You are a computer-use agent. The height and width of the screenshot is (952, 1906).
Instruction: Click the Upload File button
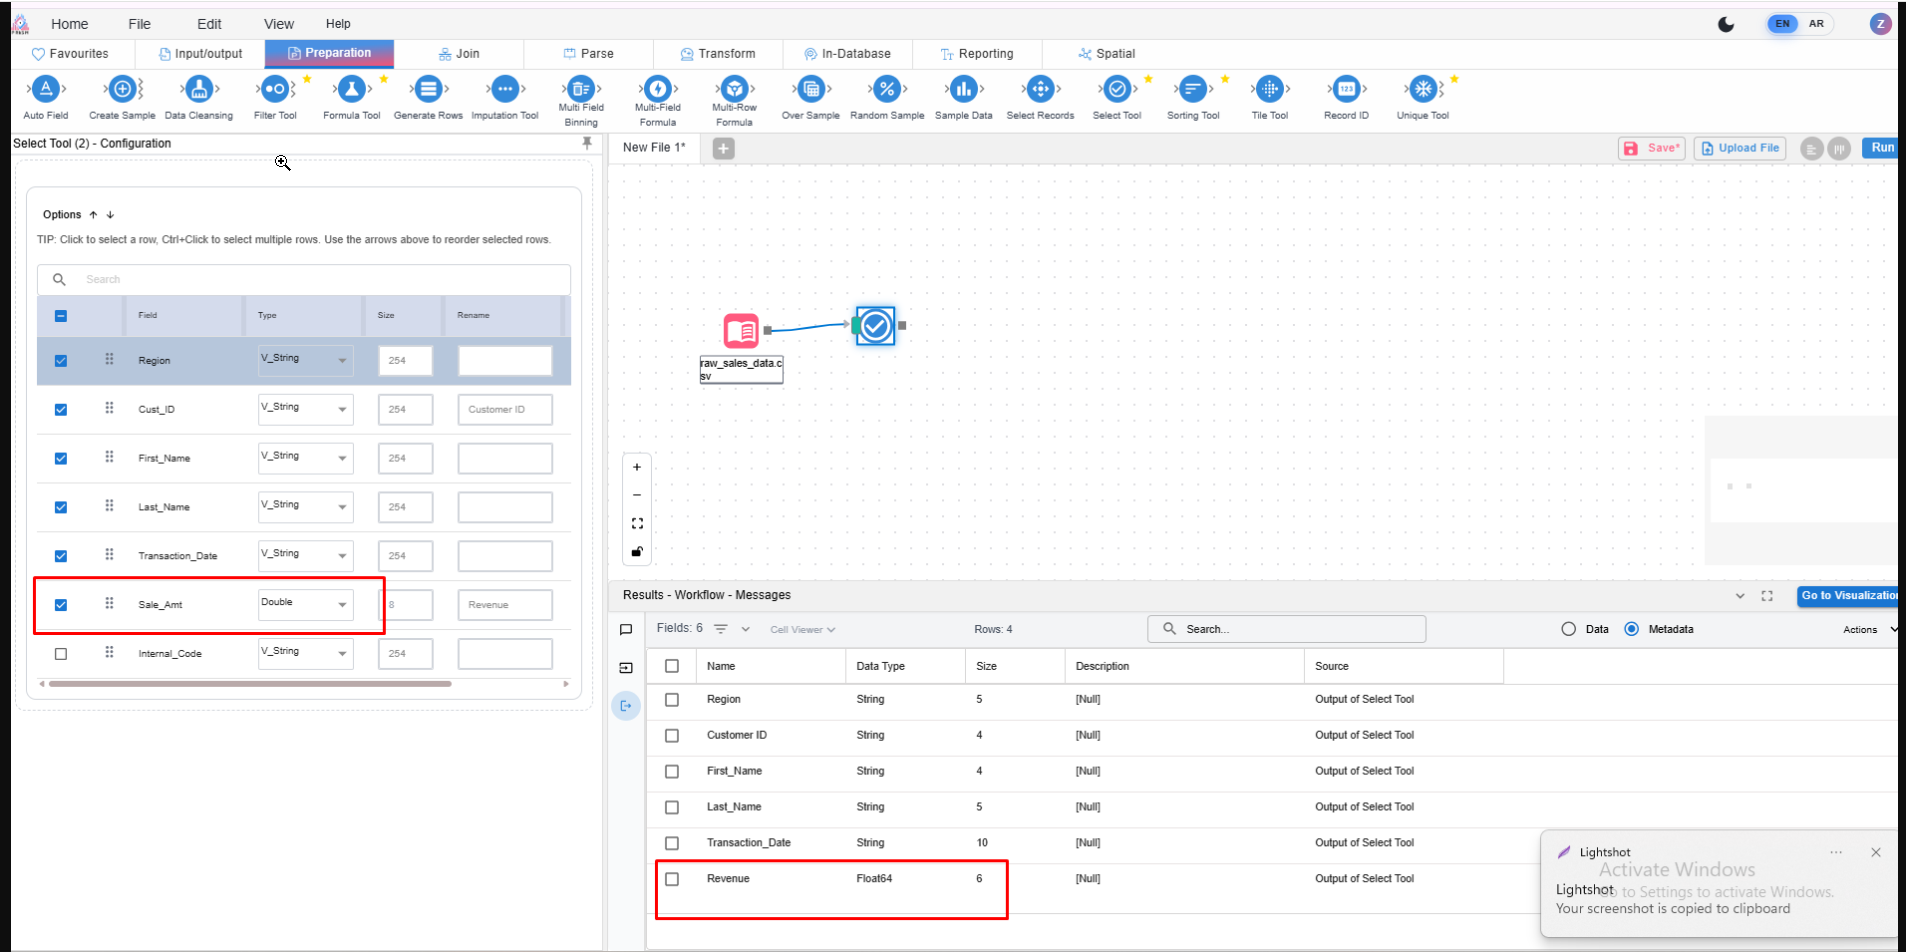[x=1740, y=148]
